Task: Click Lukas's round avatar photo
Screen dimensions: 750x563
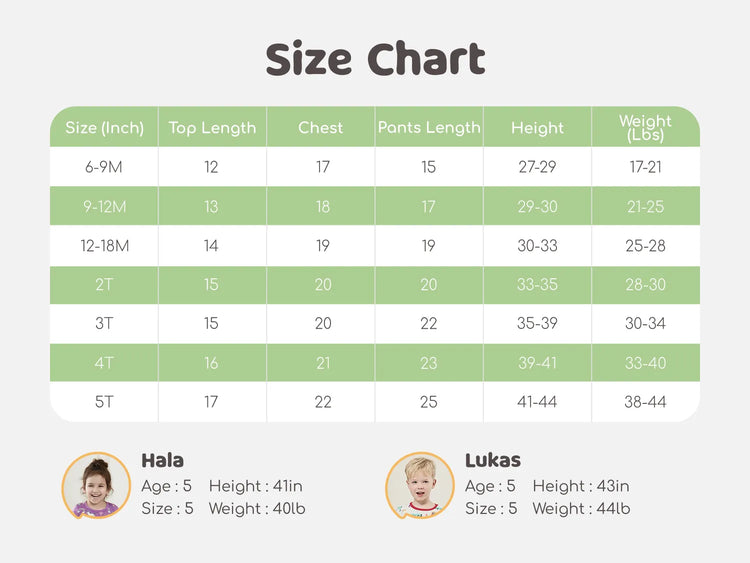Action: [x=420, y=485]
